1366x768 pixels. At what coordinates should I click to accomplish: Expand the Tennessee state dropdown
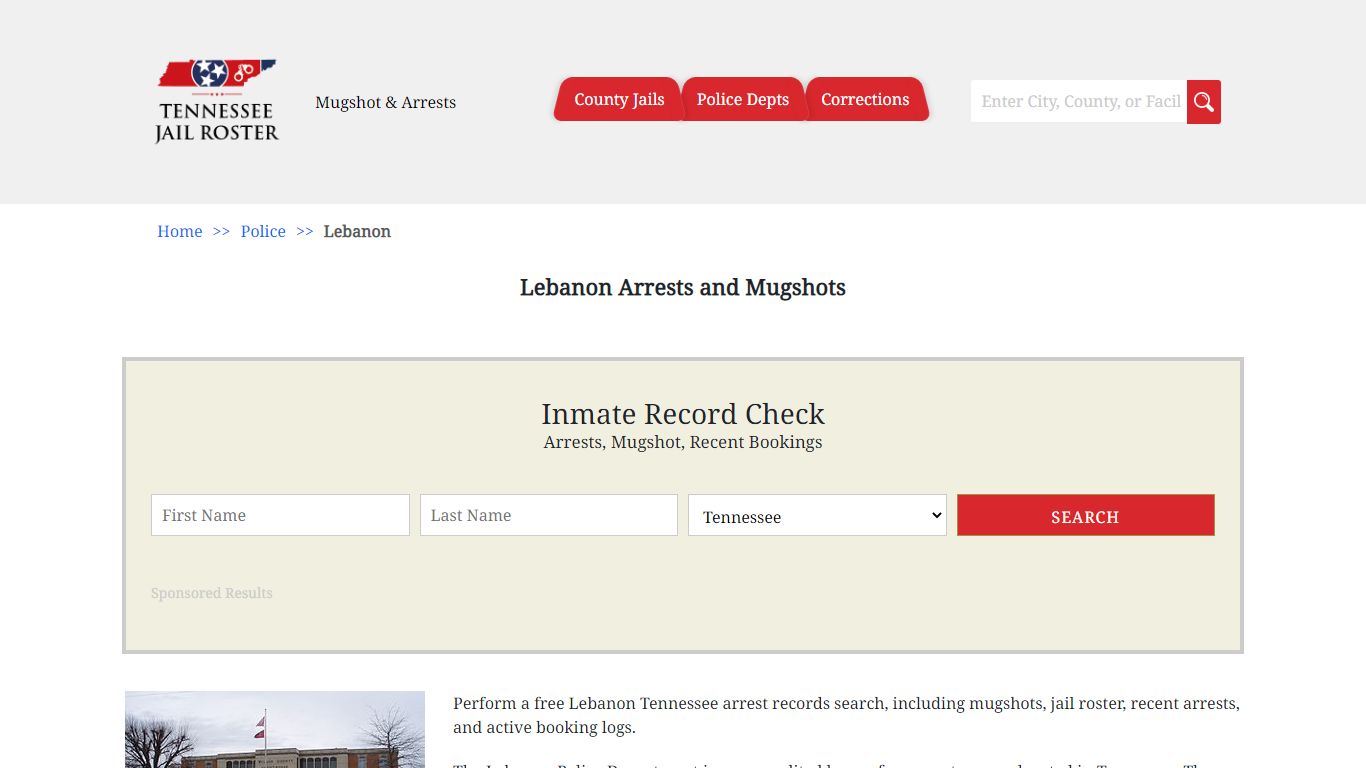click(x=817, y=515)
